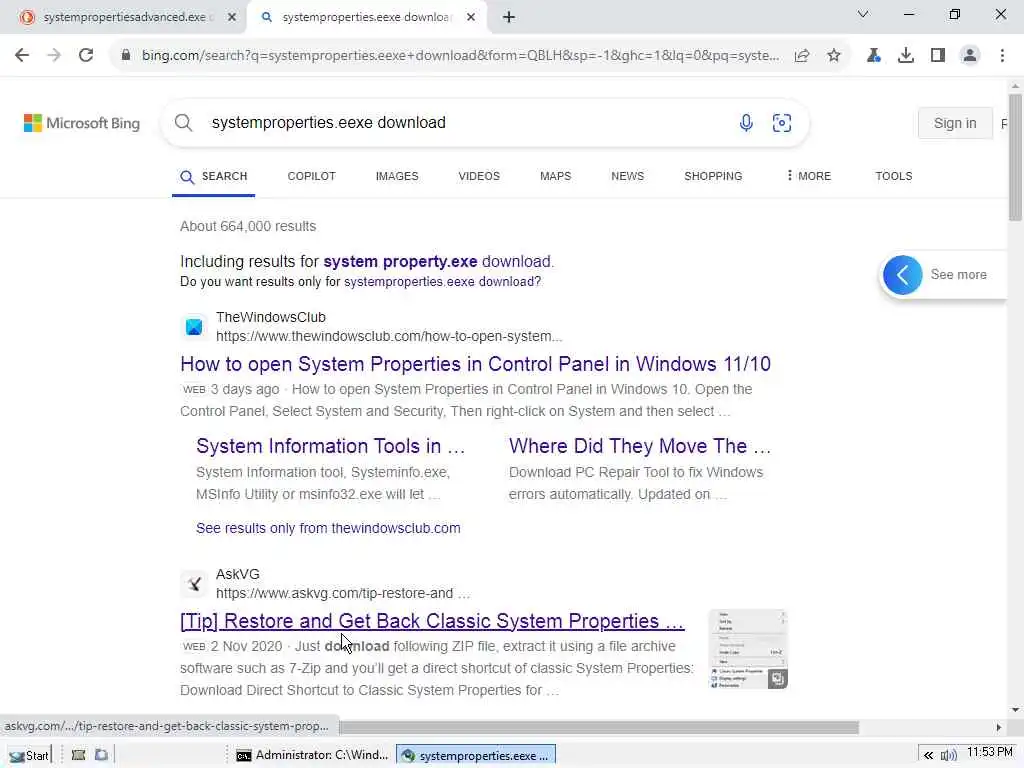Search only for systemproperties.eexe download
The image size is (1024, 768).
point(442,282)
